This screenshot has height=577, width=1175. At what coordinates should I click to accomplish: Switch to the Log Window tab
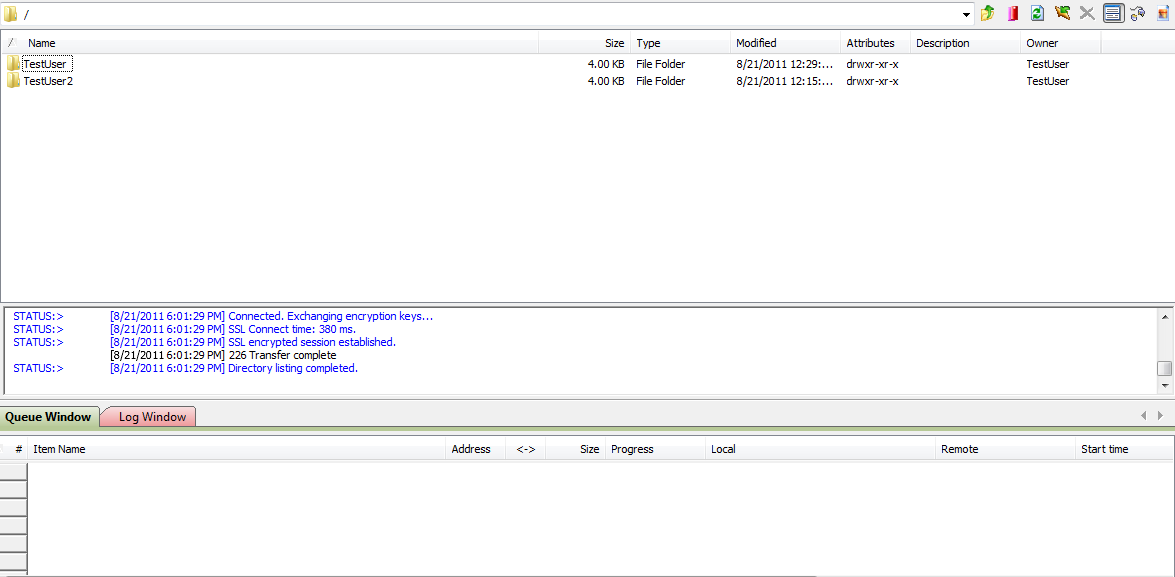(x=152, y=417)
